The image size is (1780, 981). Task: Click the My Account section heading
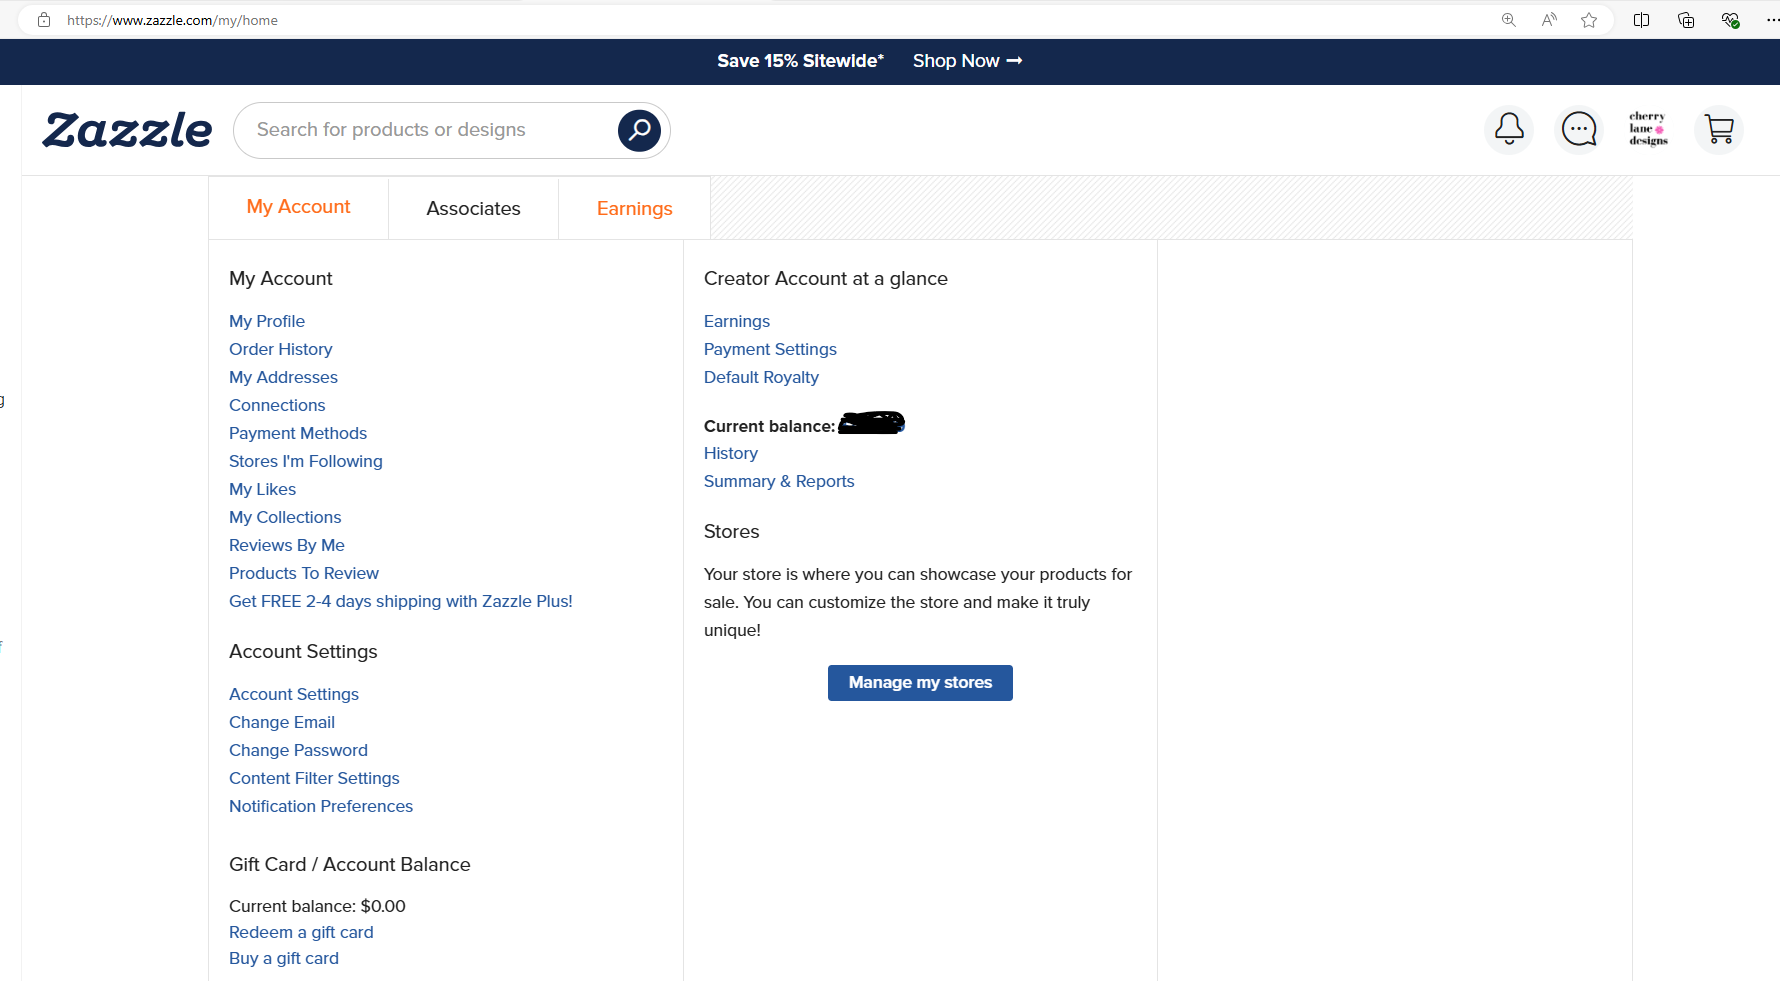pos(281,279)
